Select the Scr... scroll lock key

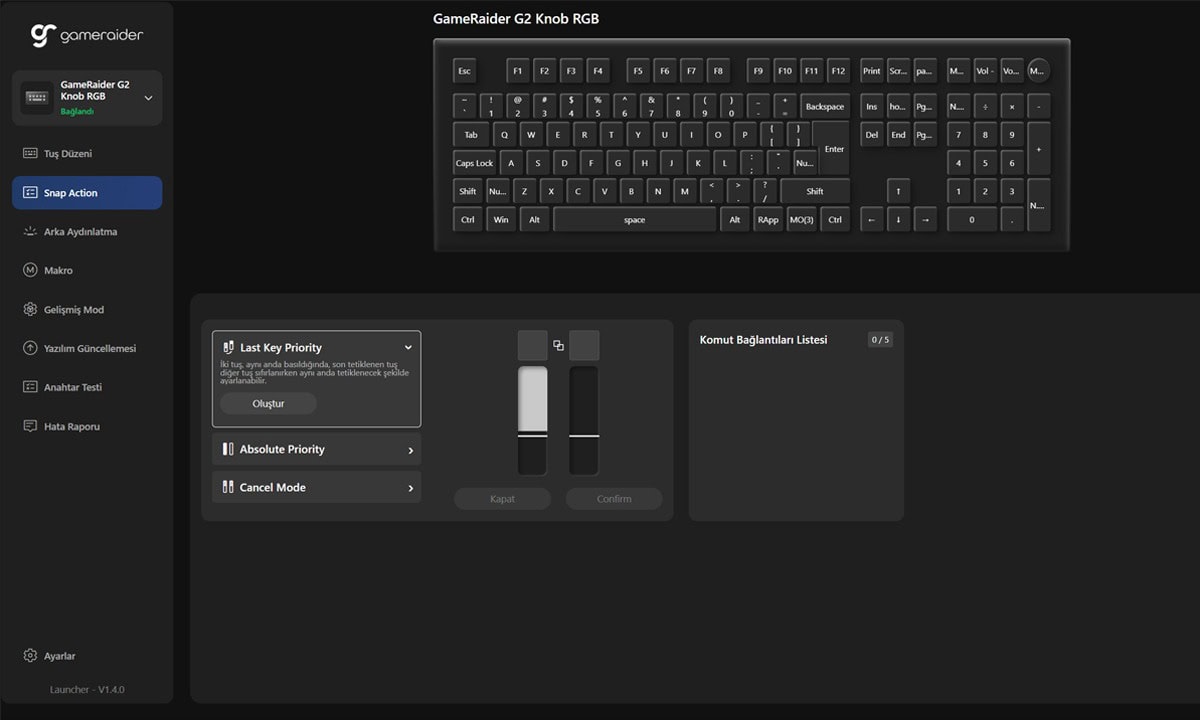tap(898, 71)
